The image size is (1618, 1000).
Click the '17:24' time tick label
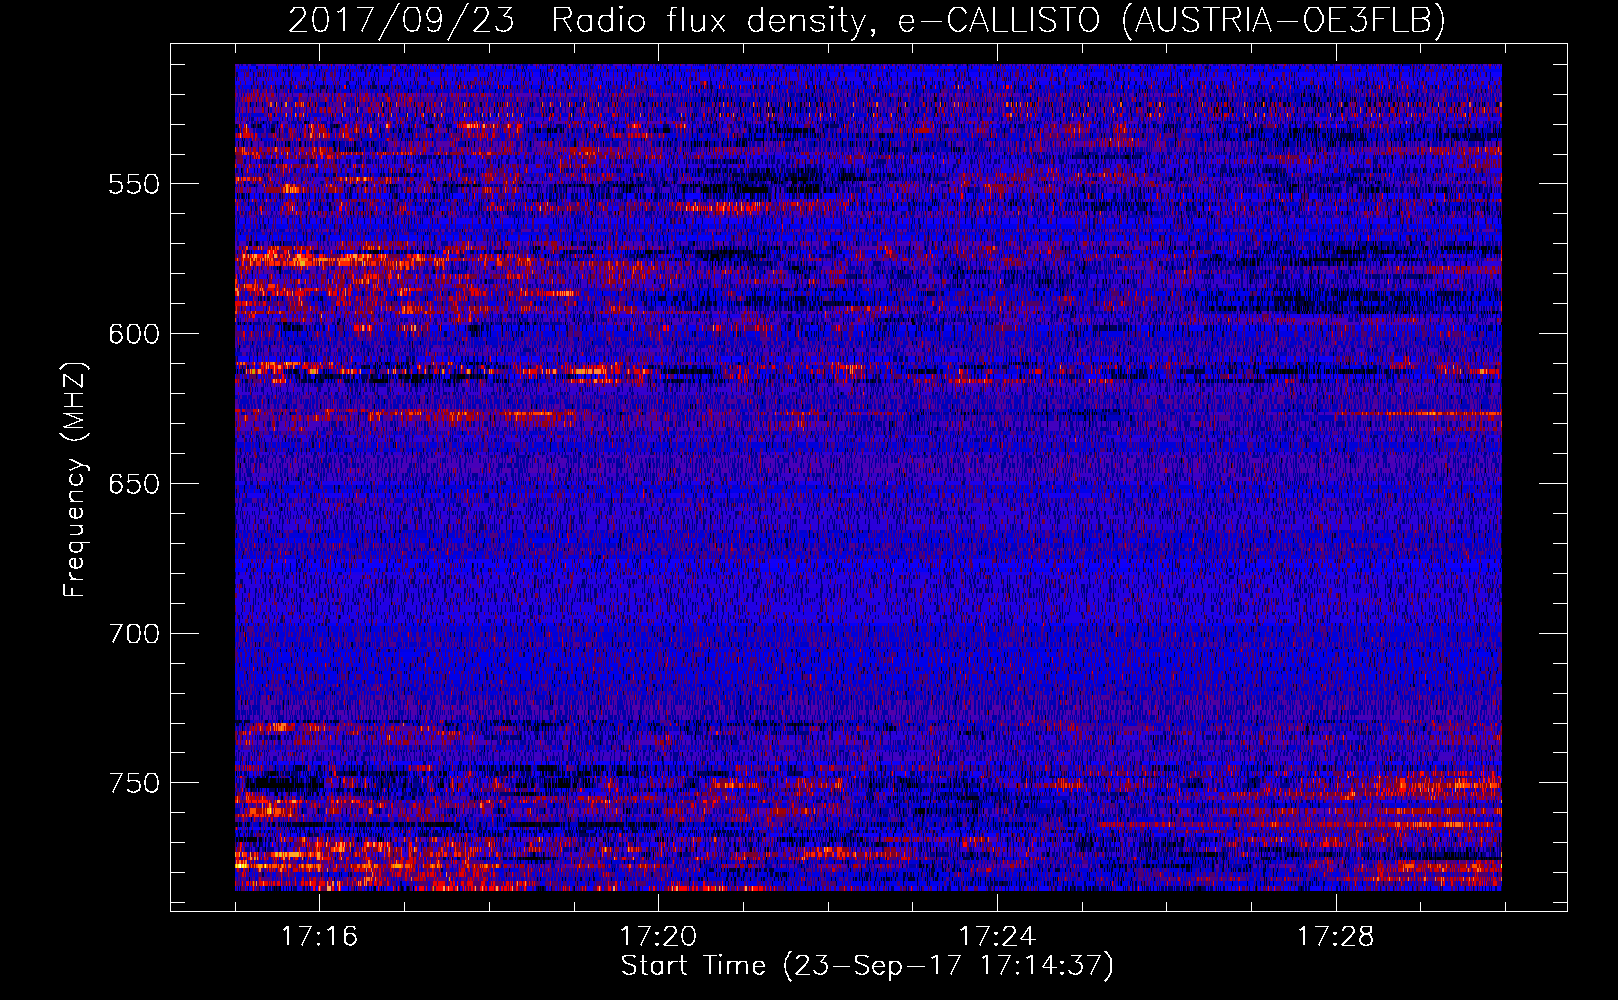click(997, 937)
